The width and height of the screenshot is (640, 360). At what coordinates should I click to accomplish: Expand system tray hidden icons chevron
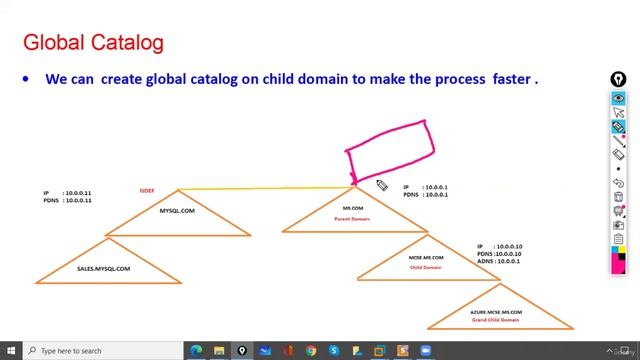(609, 351)
